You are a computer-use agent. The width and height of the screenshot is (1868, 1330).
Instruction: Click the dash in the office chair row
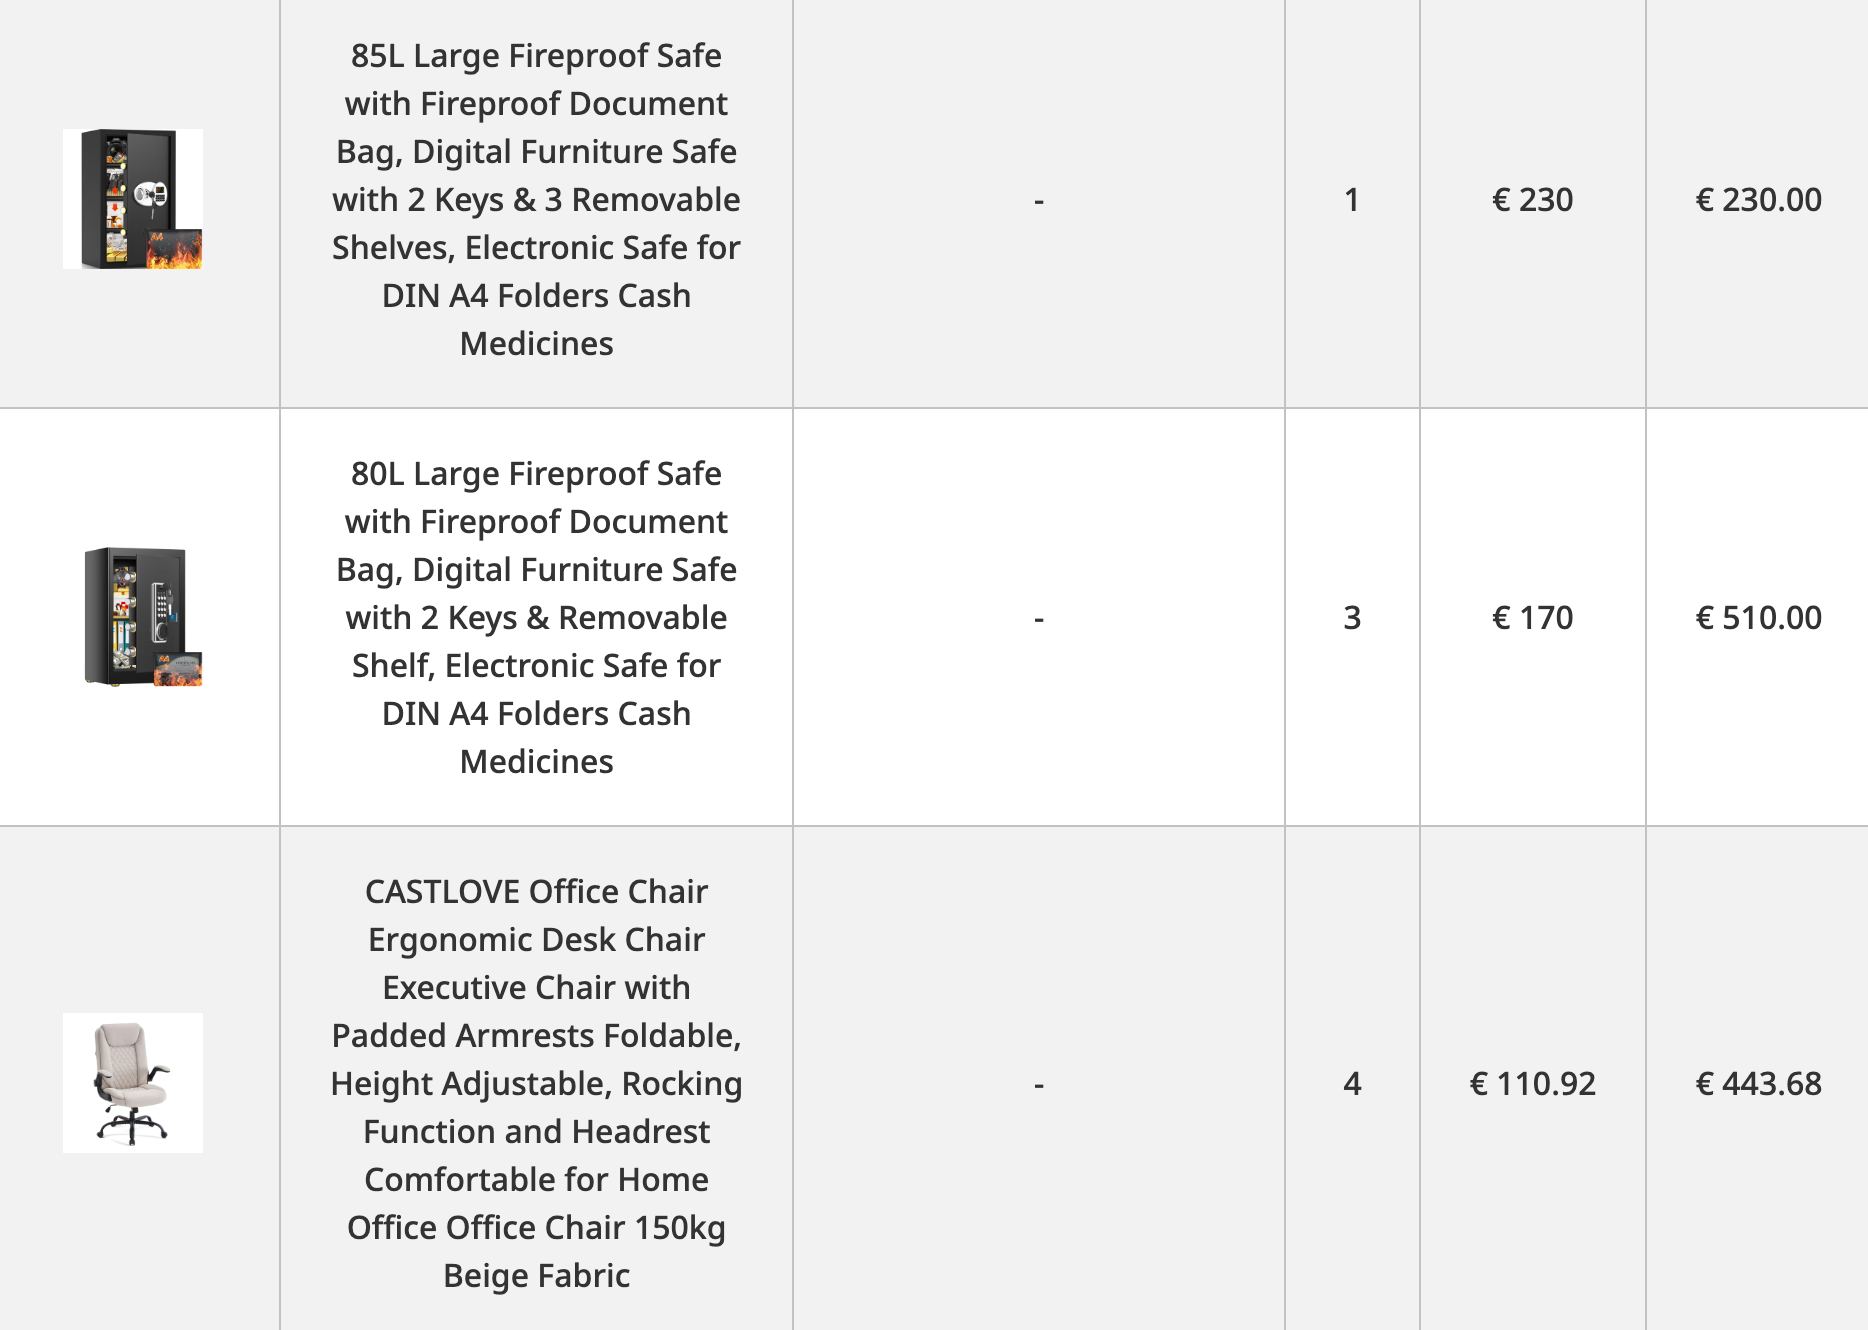(1039, 1085)
